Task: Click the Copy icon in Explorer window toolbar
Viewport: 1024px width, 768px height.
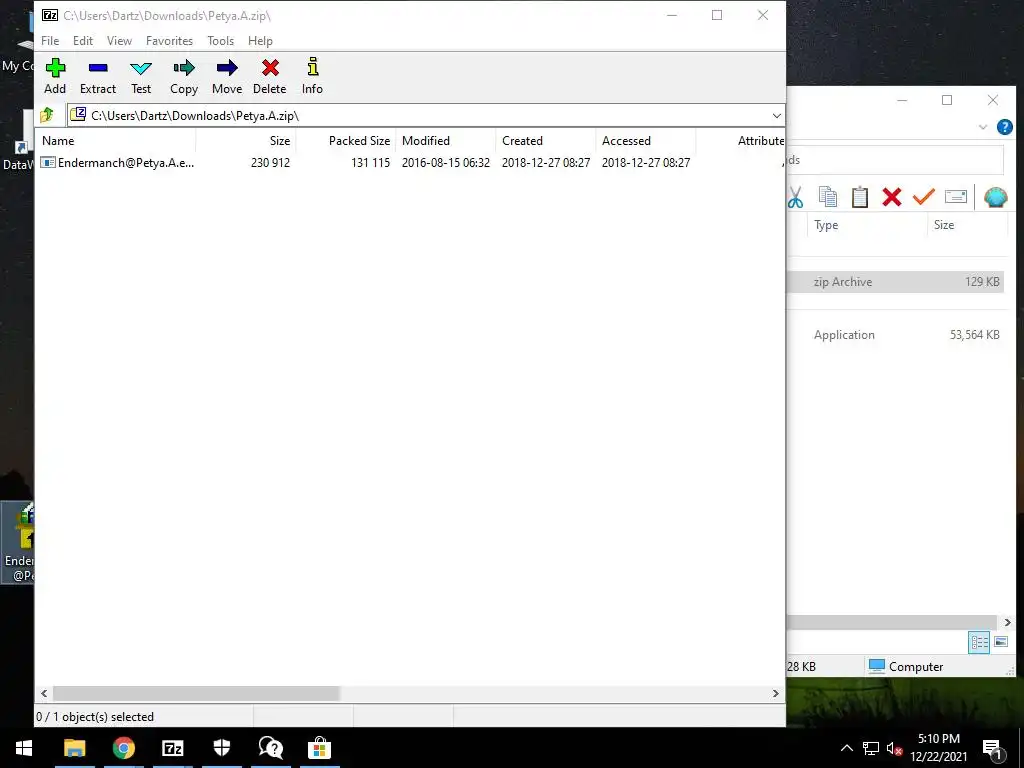Action: pyautogui.click(x=827, y=197)
